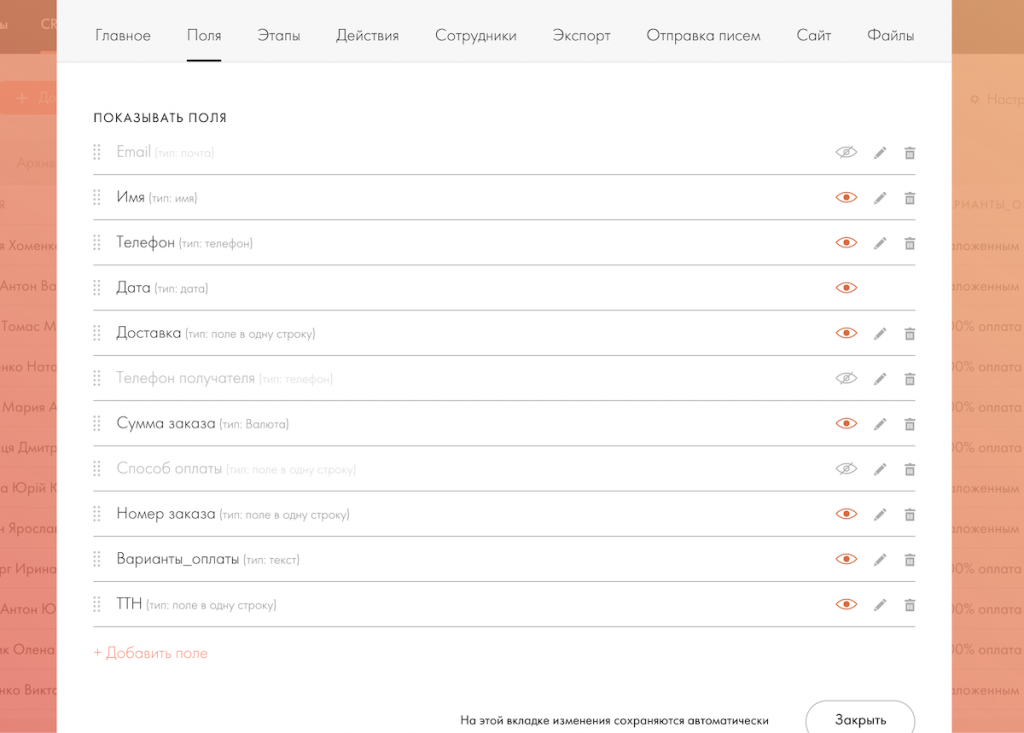Click drag handle beside Доставка field

click(x=97, y=333)
